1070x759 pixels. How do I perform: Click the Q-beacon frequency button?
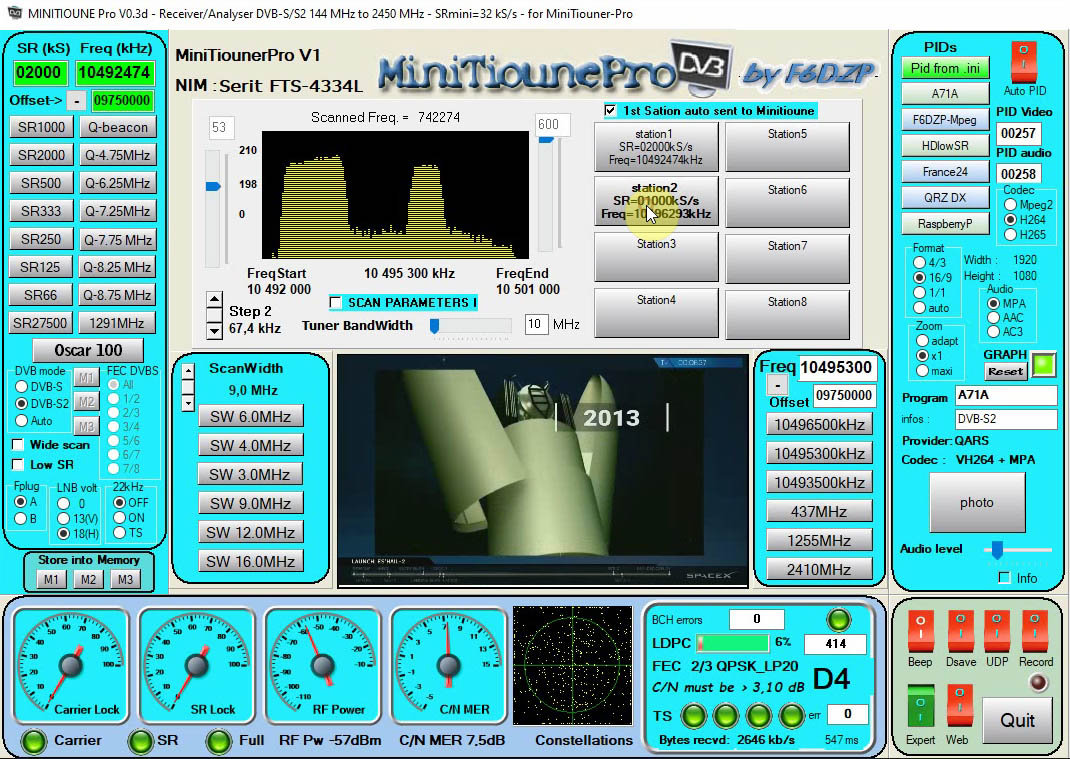pos(117,127)
